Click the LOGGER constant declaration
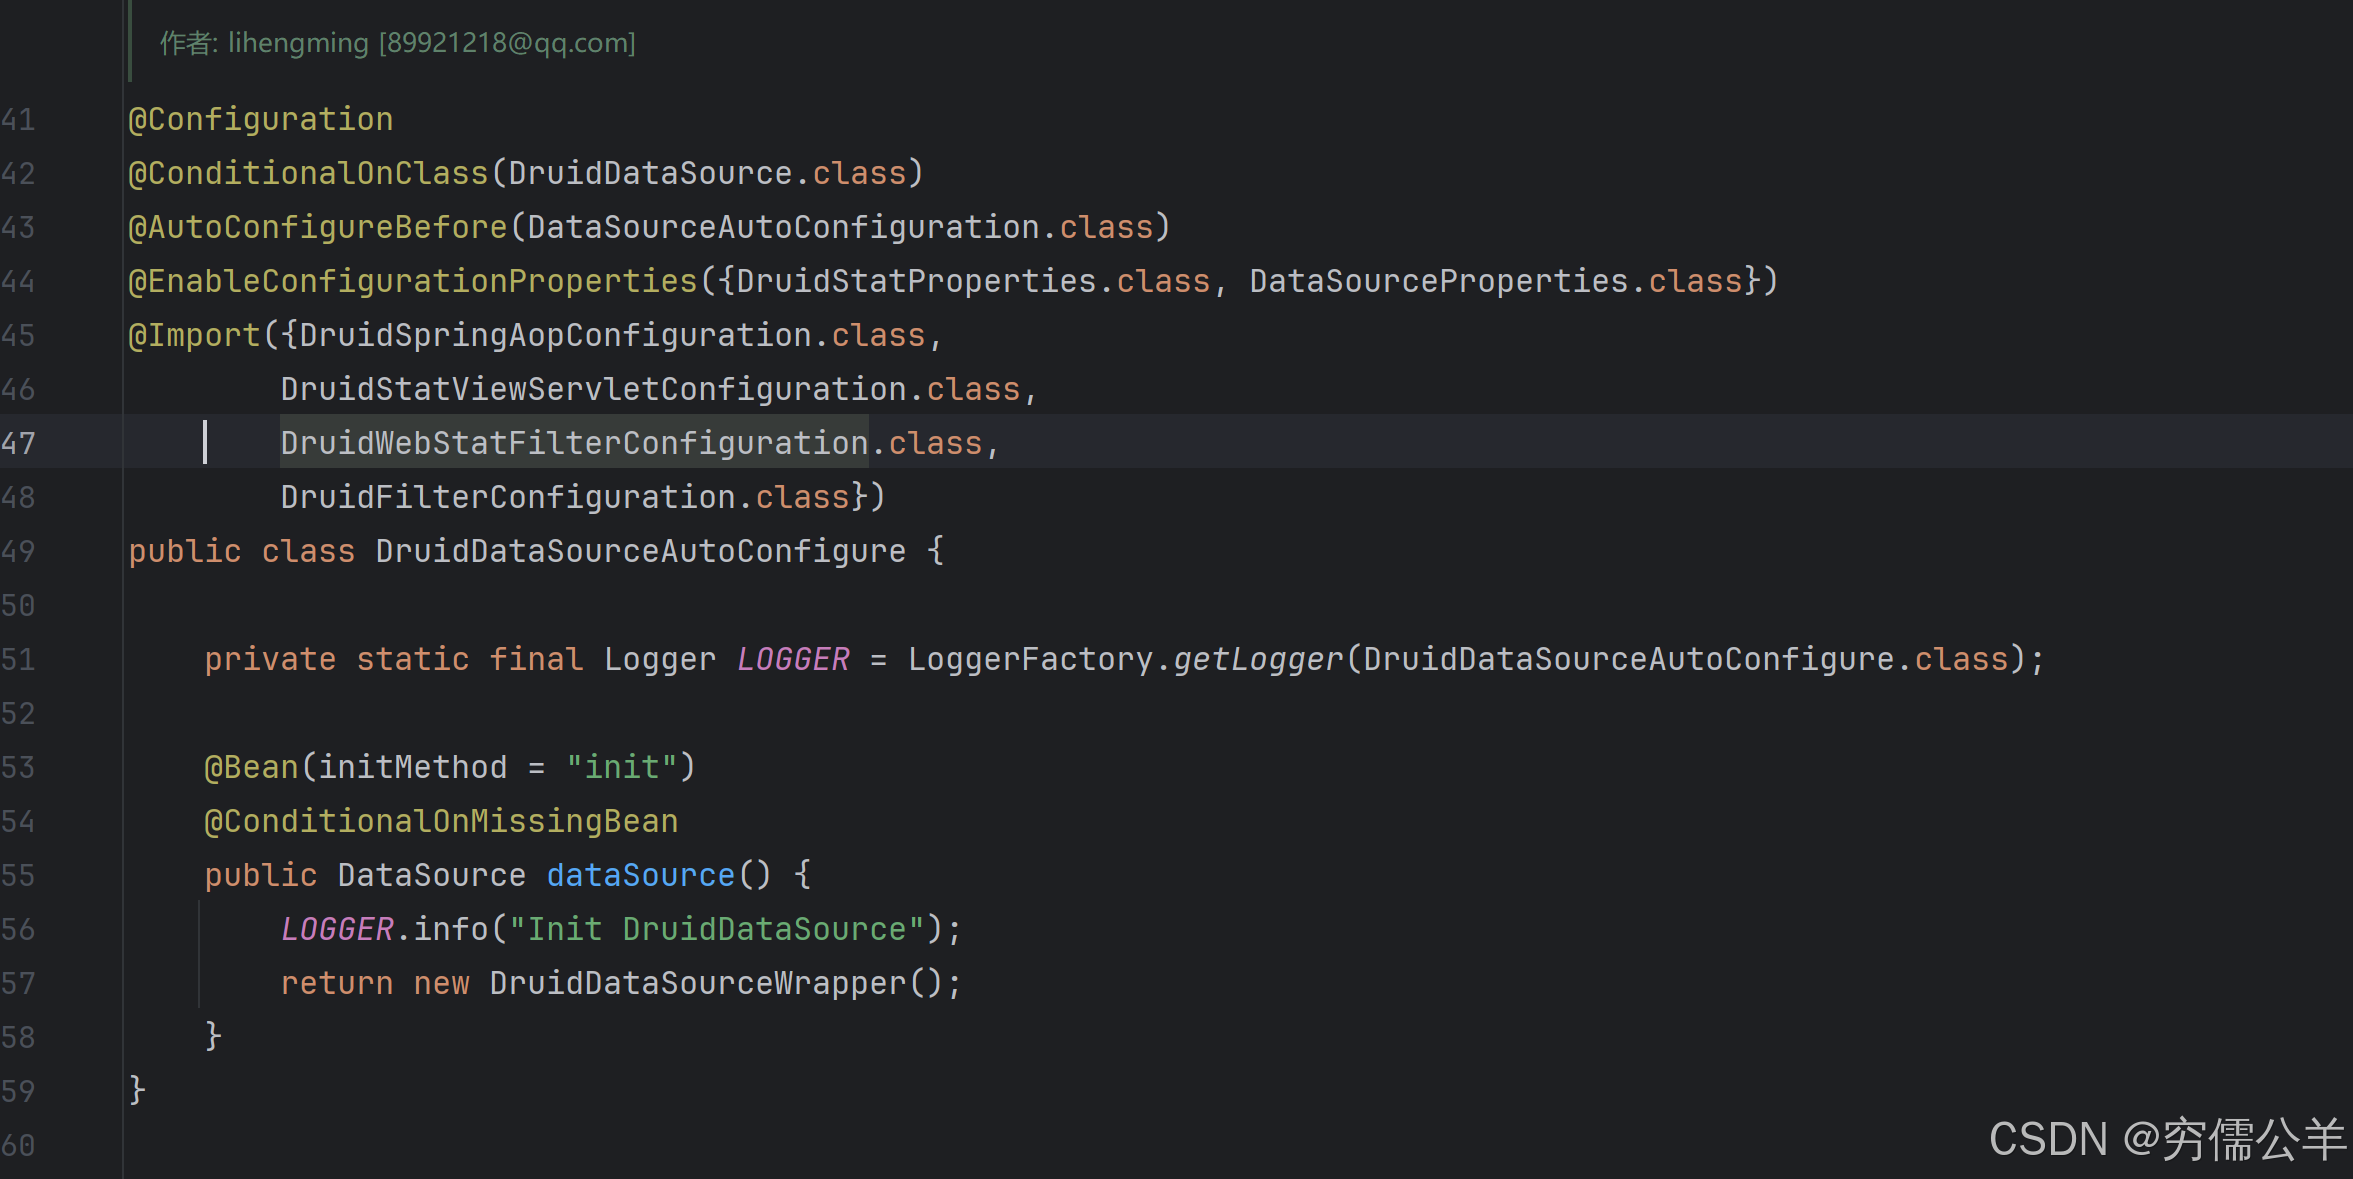 pyautogui.click(x=793, y=660)
